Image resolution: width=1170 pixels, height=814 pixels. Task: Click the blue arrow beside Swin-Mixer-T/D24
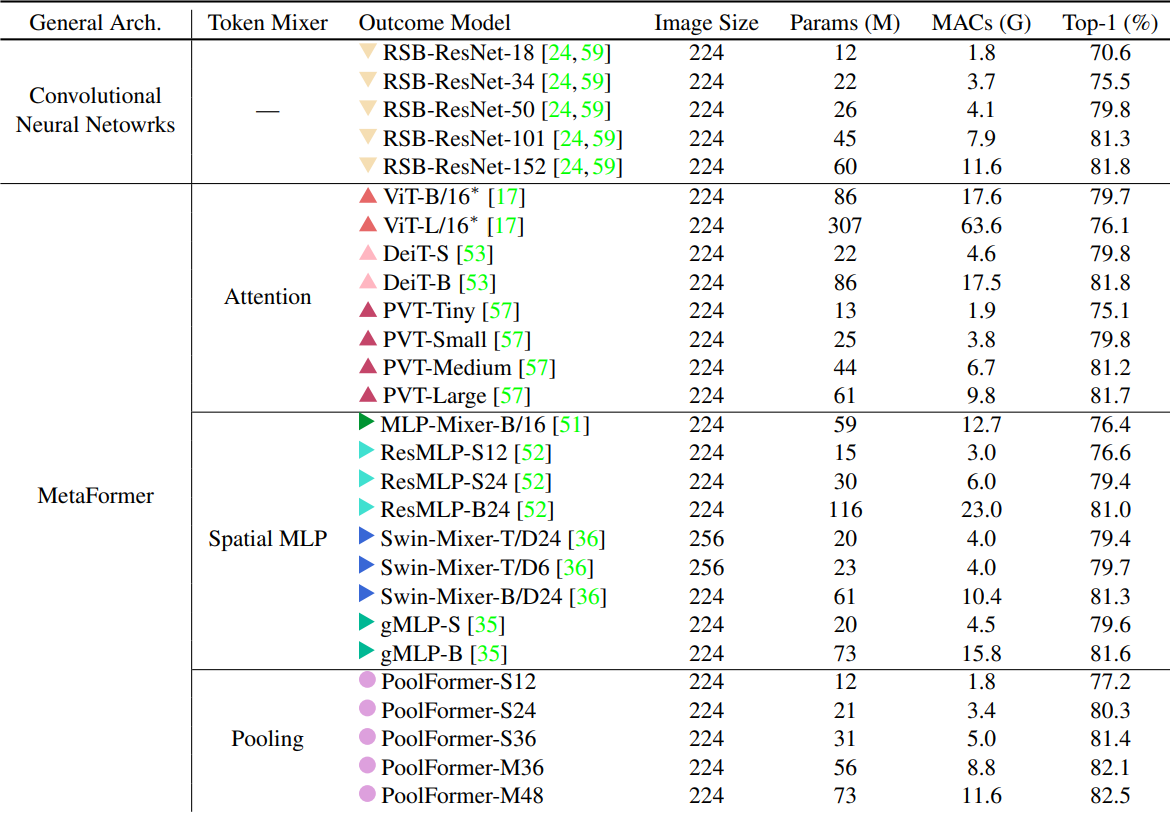[x=366, y=538]
